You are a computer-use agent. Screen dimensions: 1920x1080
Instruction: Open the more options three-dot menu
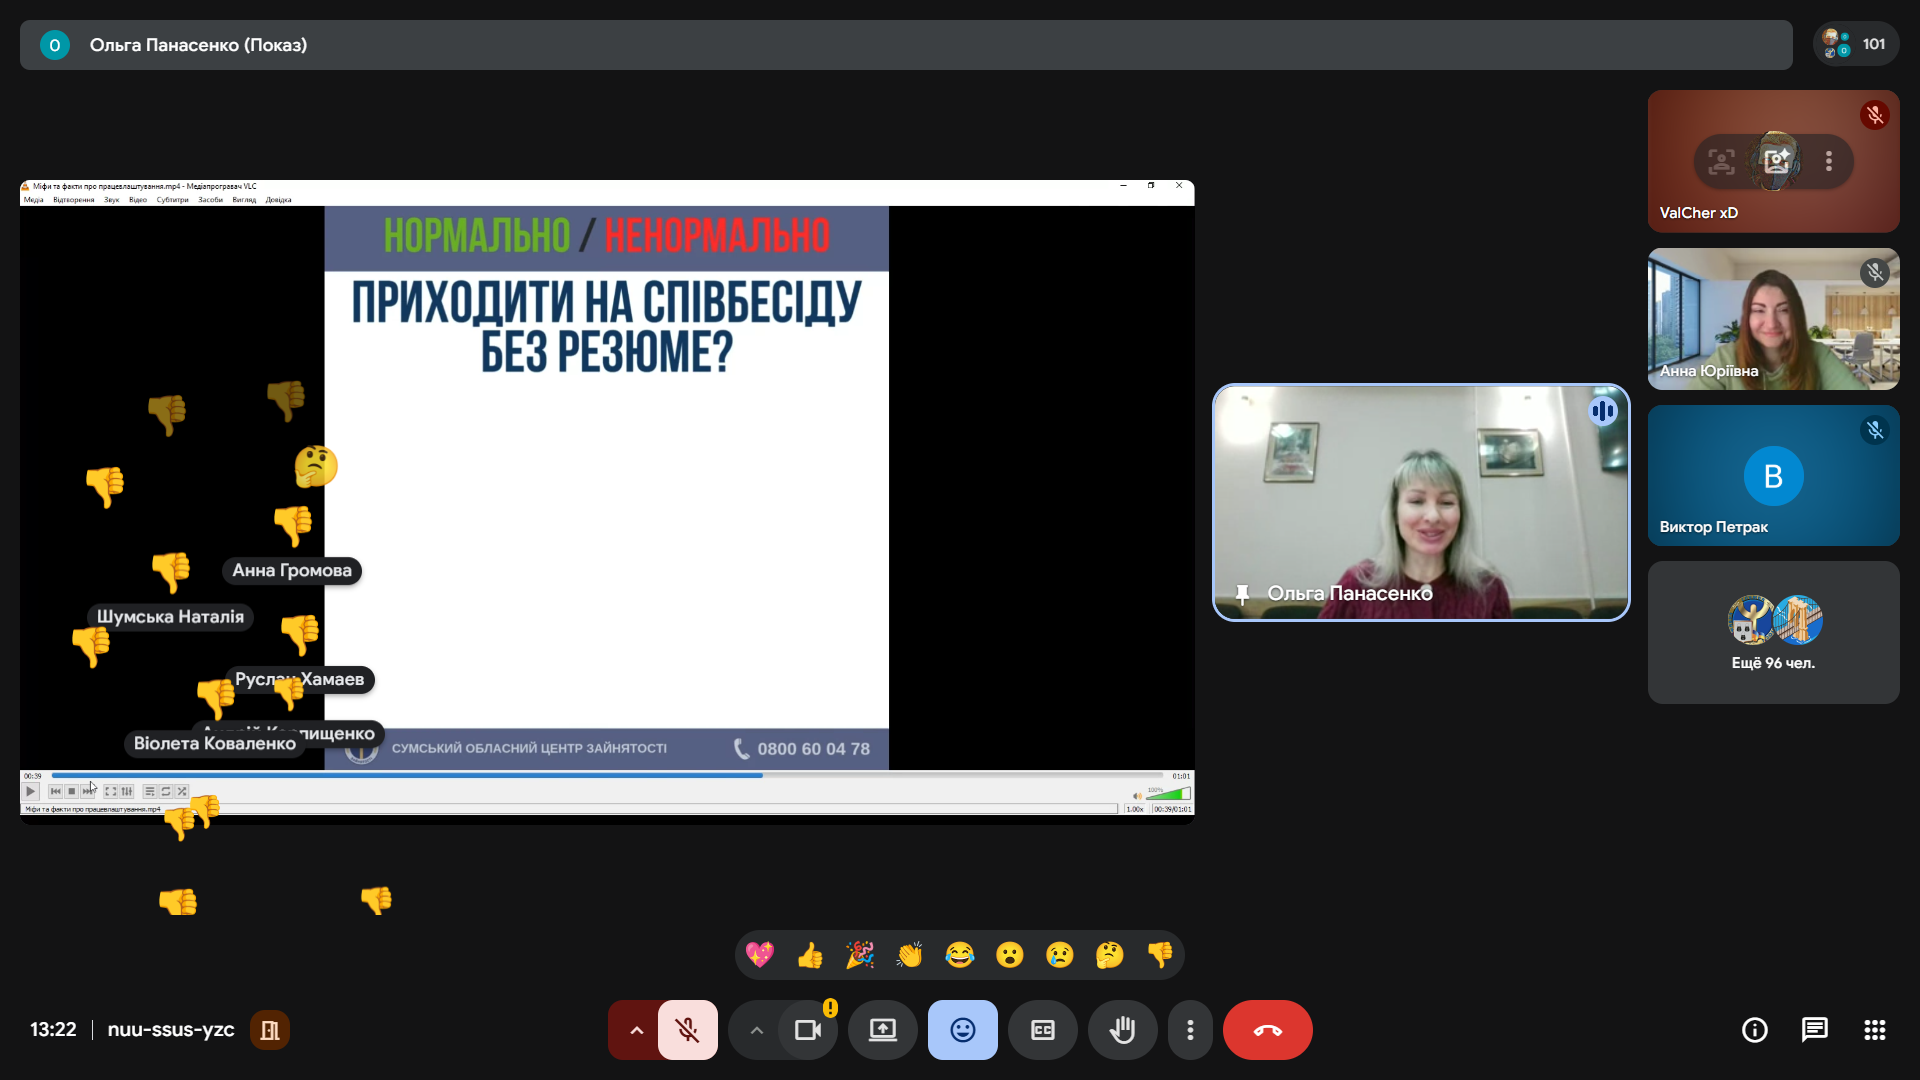pos(1190,1030)
